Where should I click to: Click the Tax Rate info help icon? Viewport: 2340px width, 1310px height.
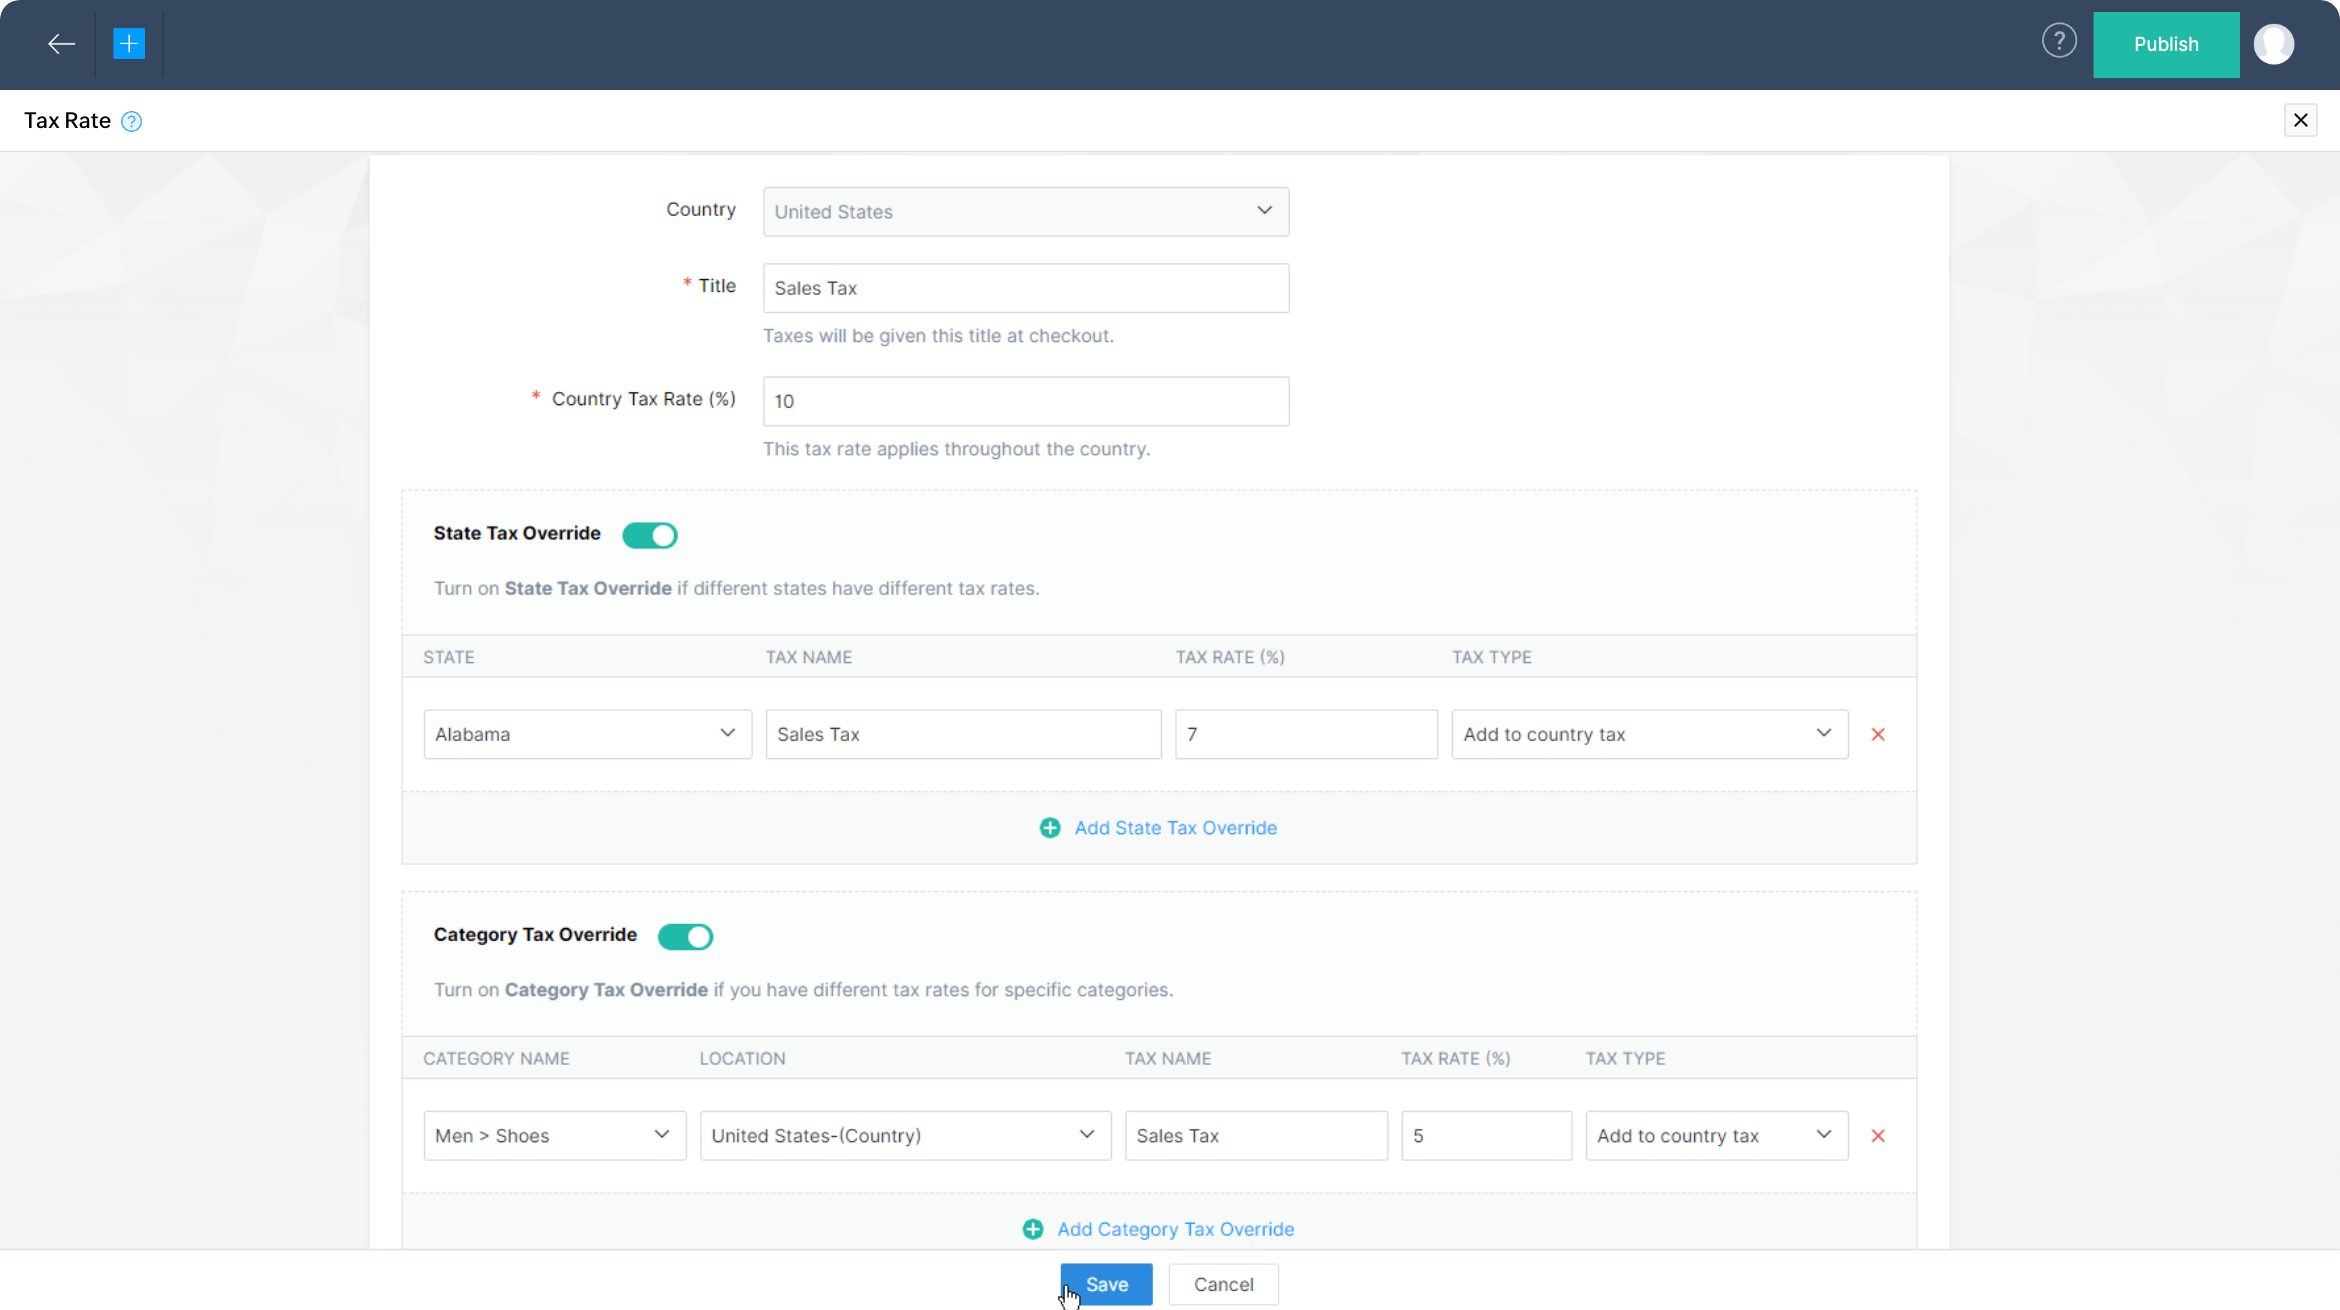131,122
